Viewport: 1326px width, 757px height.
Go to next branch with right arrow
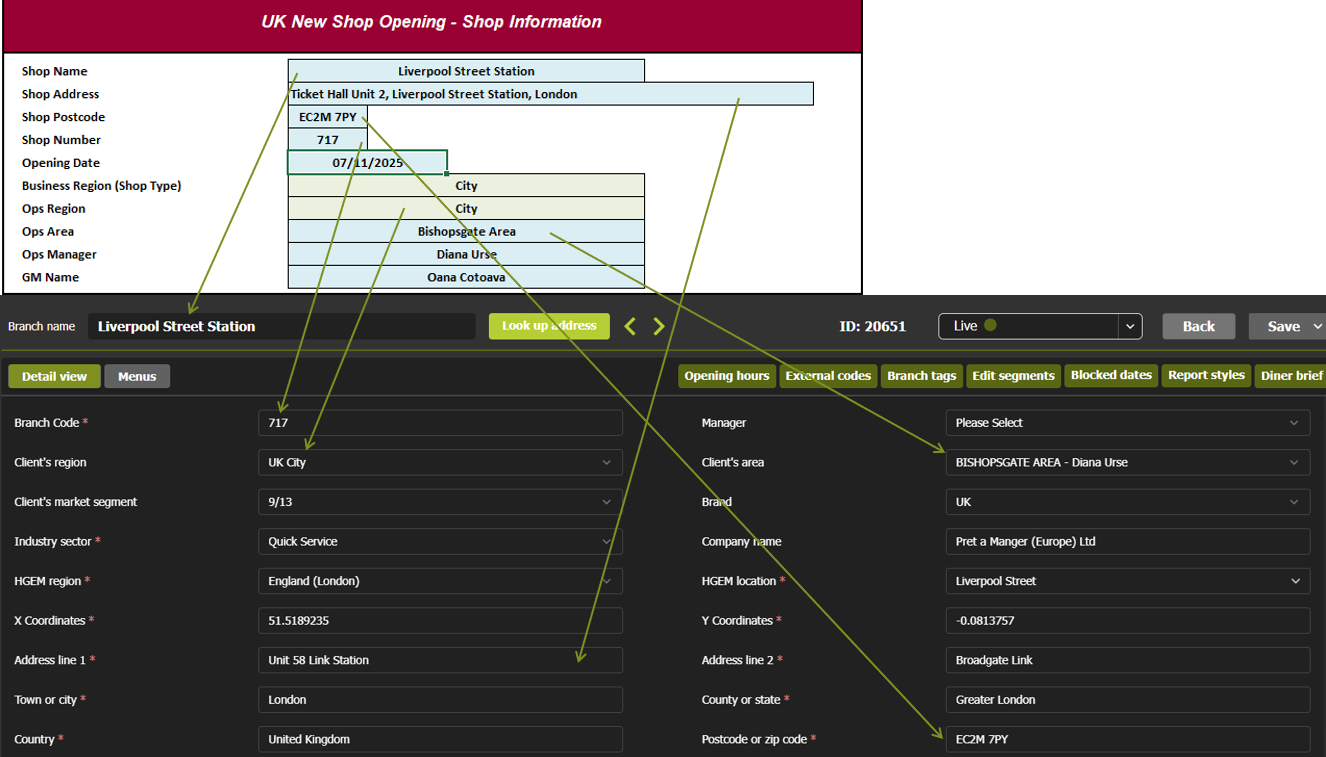tap(659, 326)
